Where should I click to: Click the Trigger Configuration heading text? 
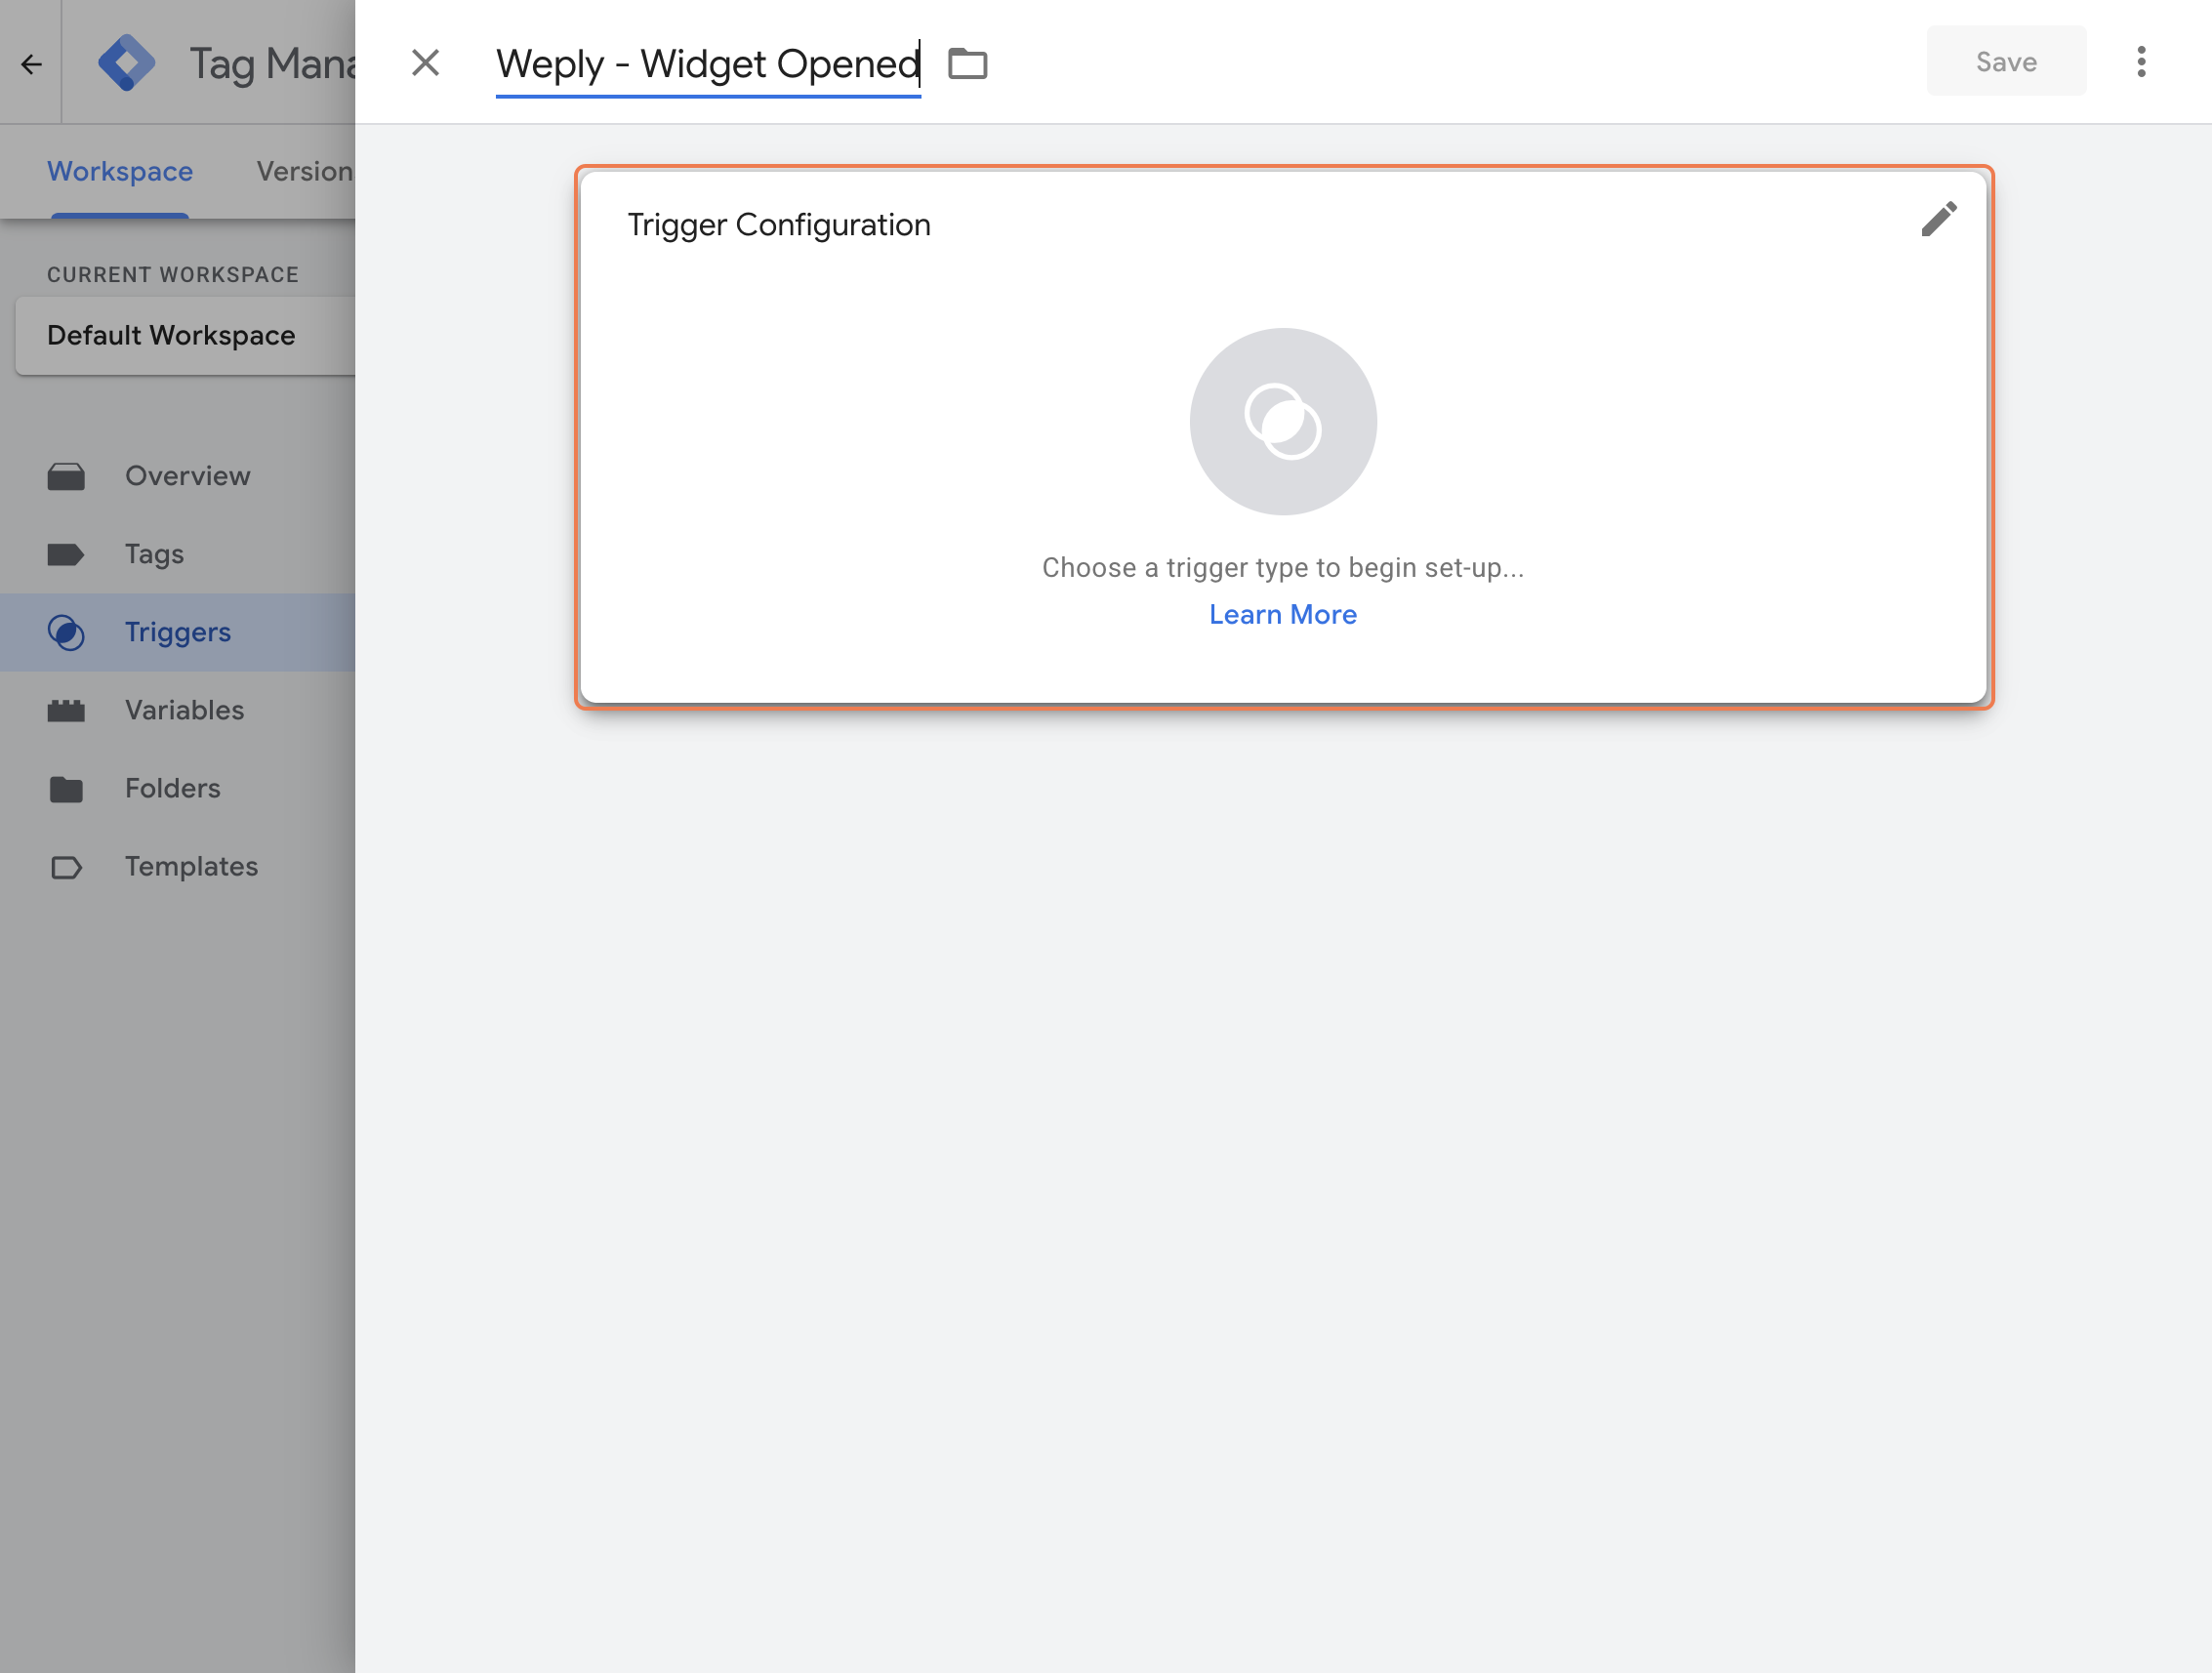778,224
